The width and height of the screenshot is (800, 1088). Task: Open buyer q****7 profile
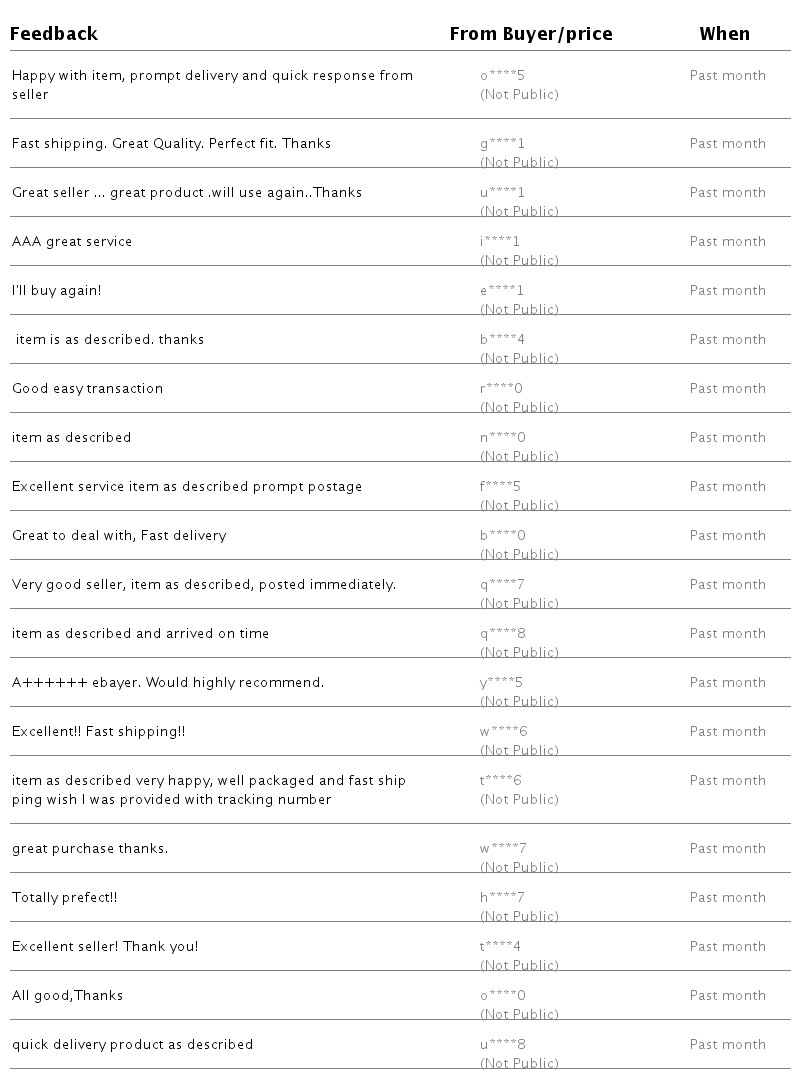coord(502,584)
